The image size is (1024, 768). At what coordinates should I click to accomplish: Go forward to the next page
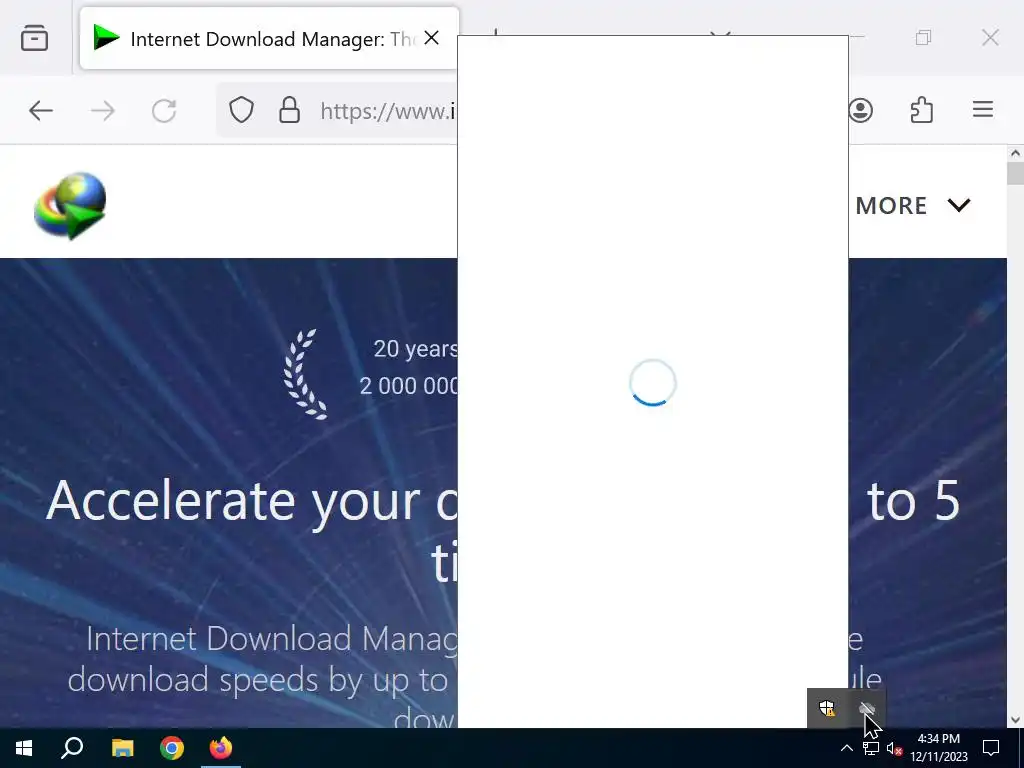[x=103, y=110]
